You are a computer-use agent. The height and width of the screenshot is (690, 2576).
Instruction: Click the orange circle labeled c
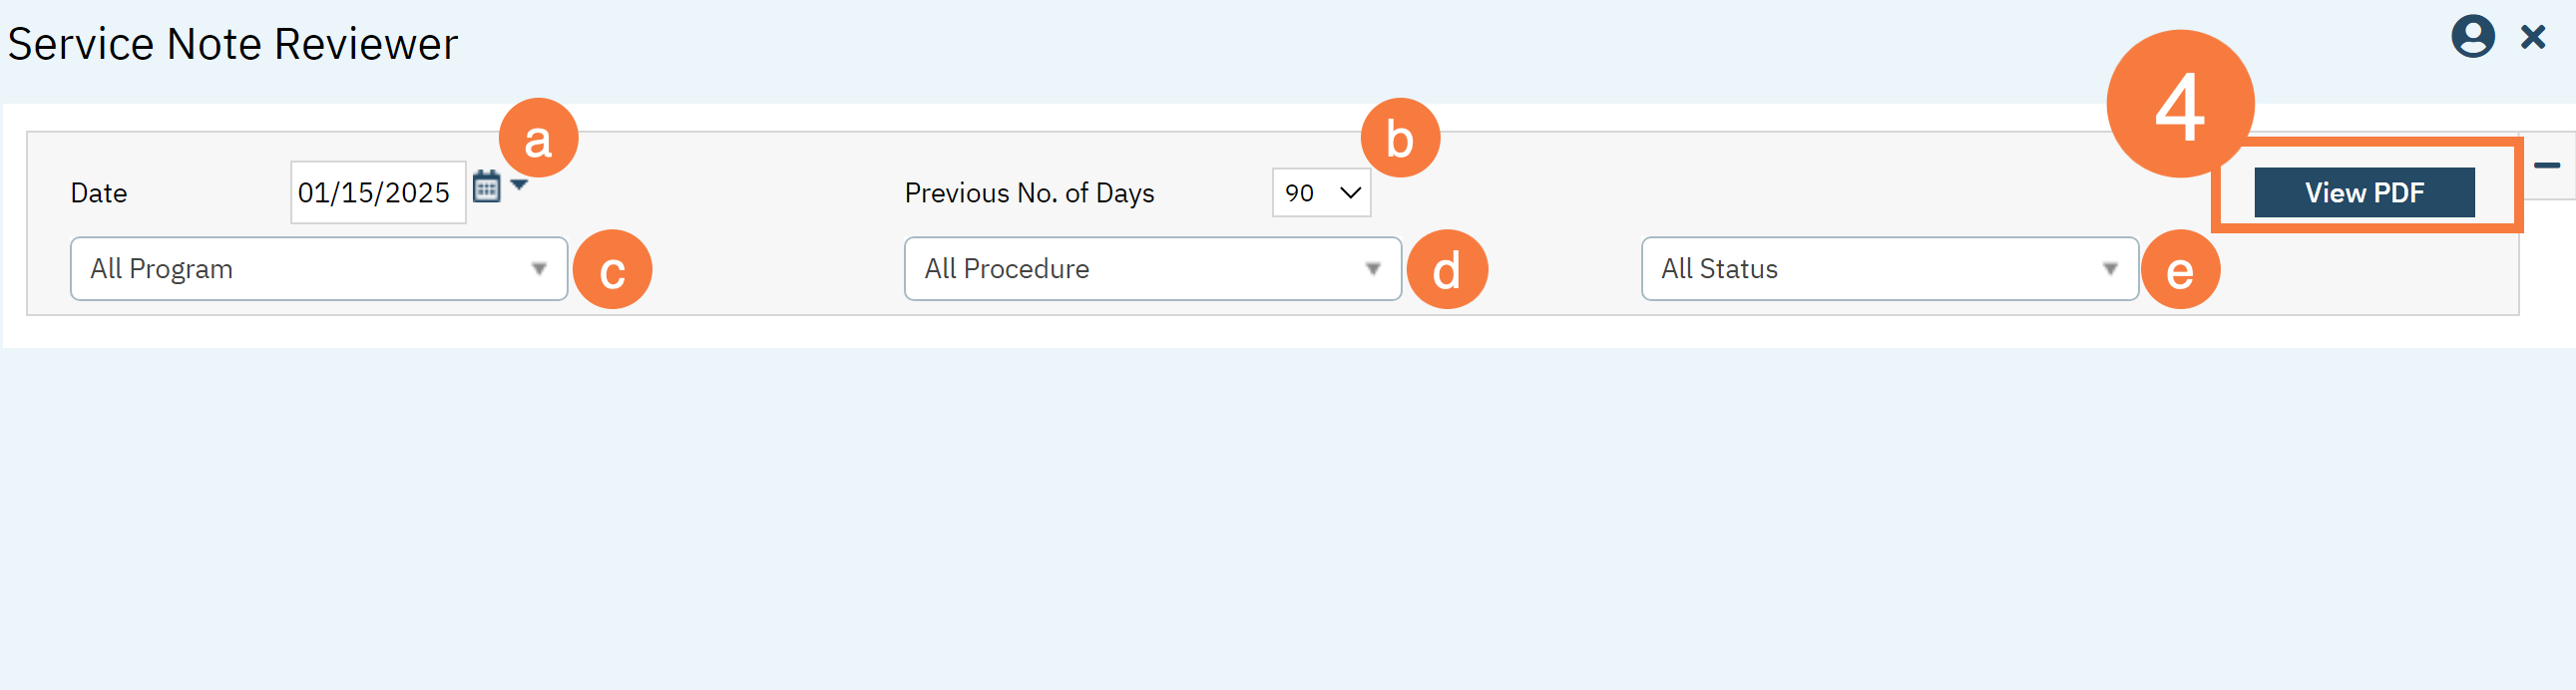[612, 270]
